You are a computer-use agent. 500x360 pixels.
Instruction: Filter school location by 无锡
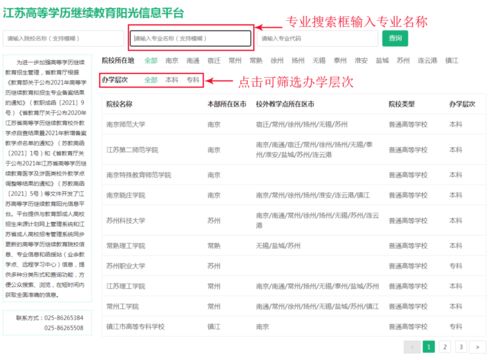point(319,60)
